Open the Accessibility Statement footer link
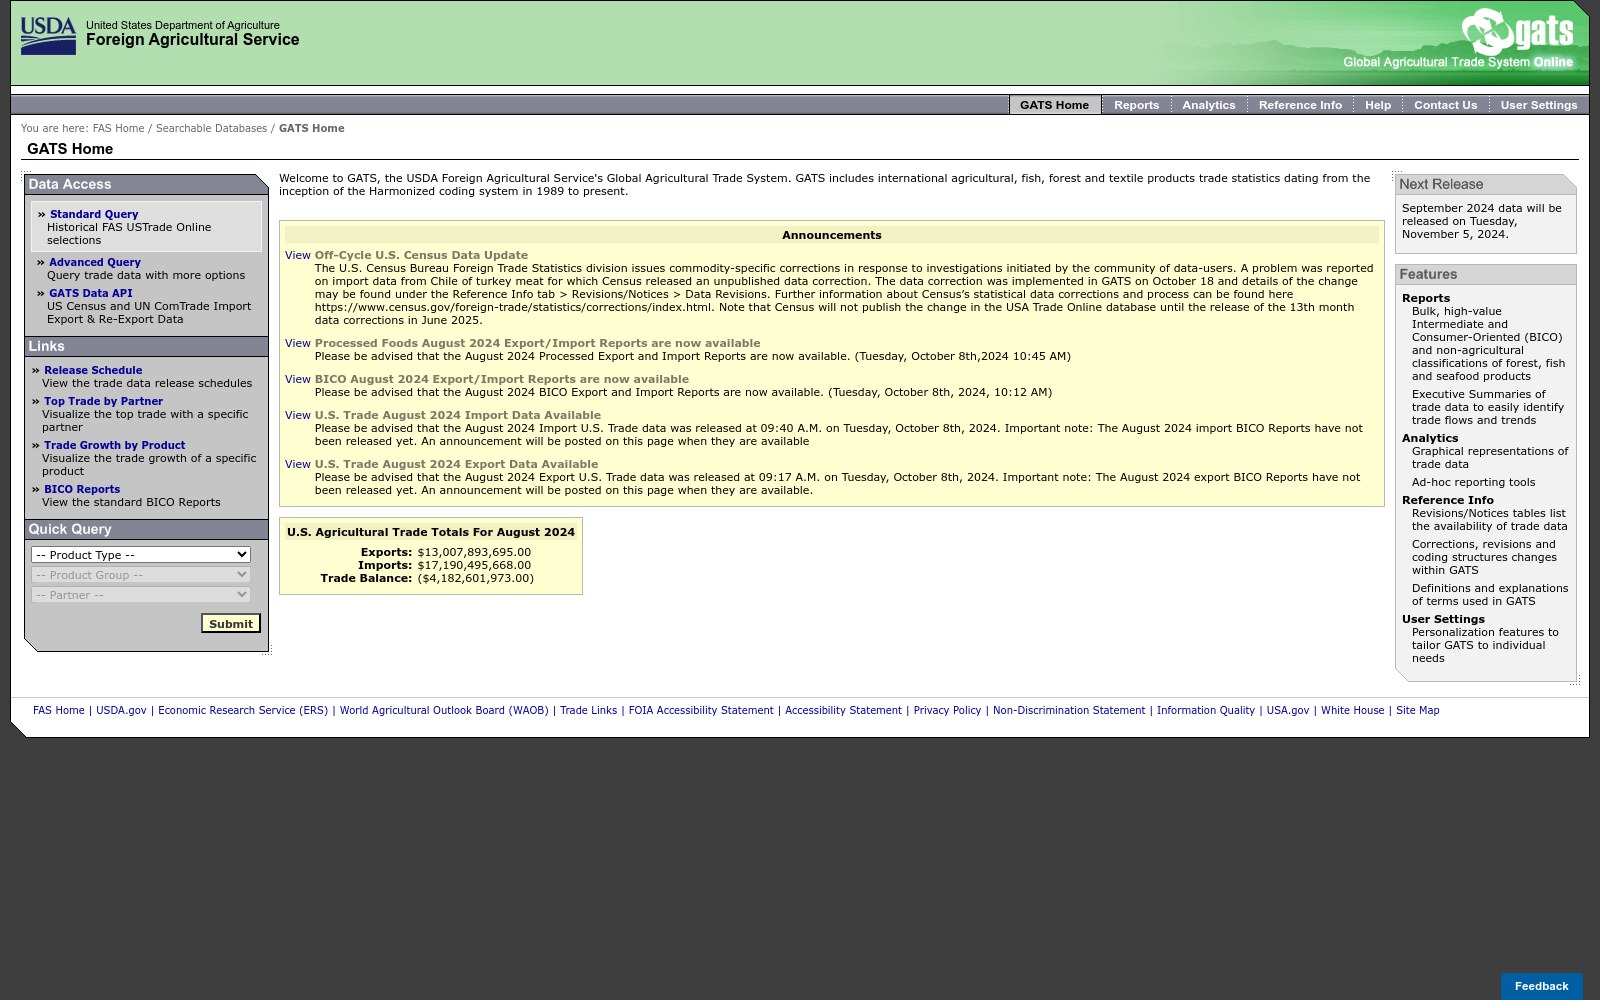 tap(843, 711)
